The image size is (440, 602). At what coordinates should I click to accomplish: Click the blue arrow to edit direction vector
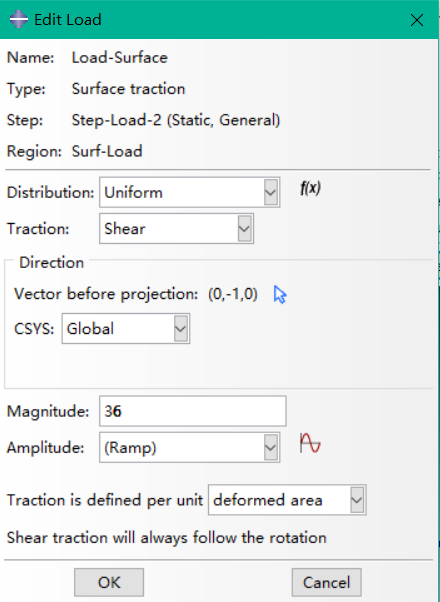pos(280,295)
